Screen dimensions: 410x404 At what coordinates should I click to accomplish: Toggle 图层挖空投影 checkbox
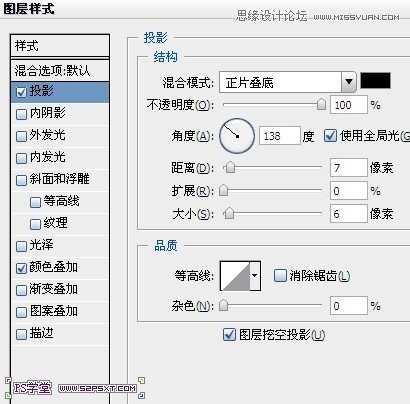[229, 334]
